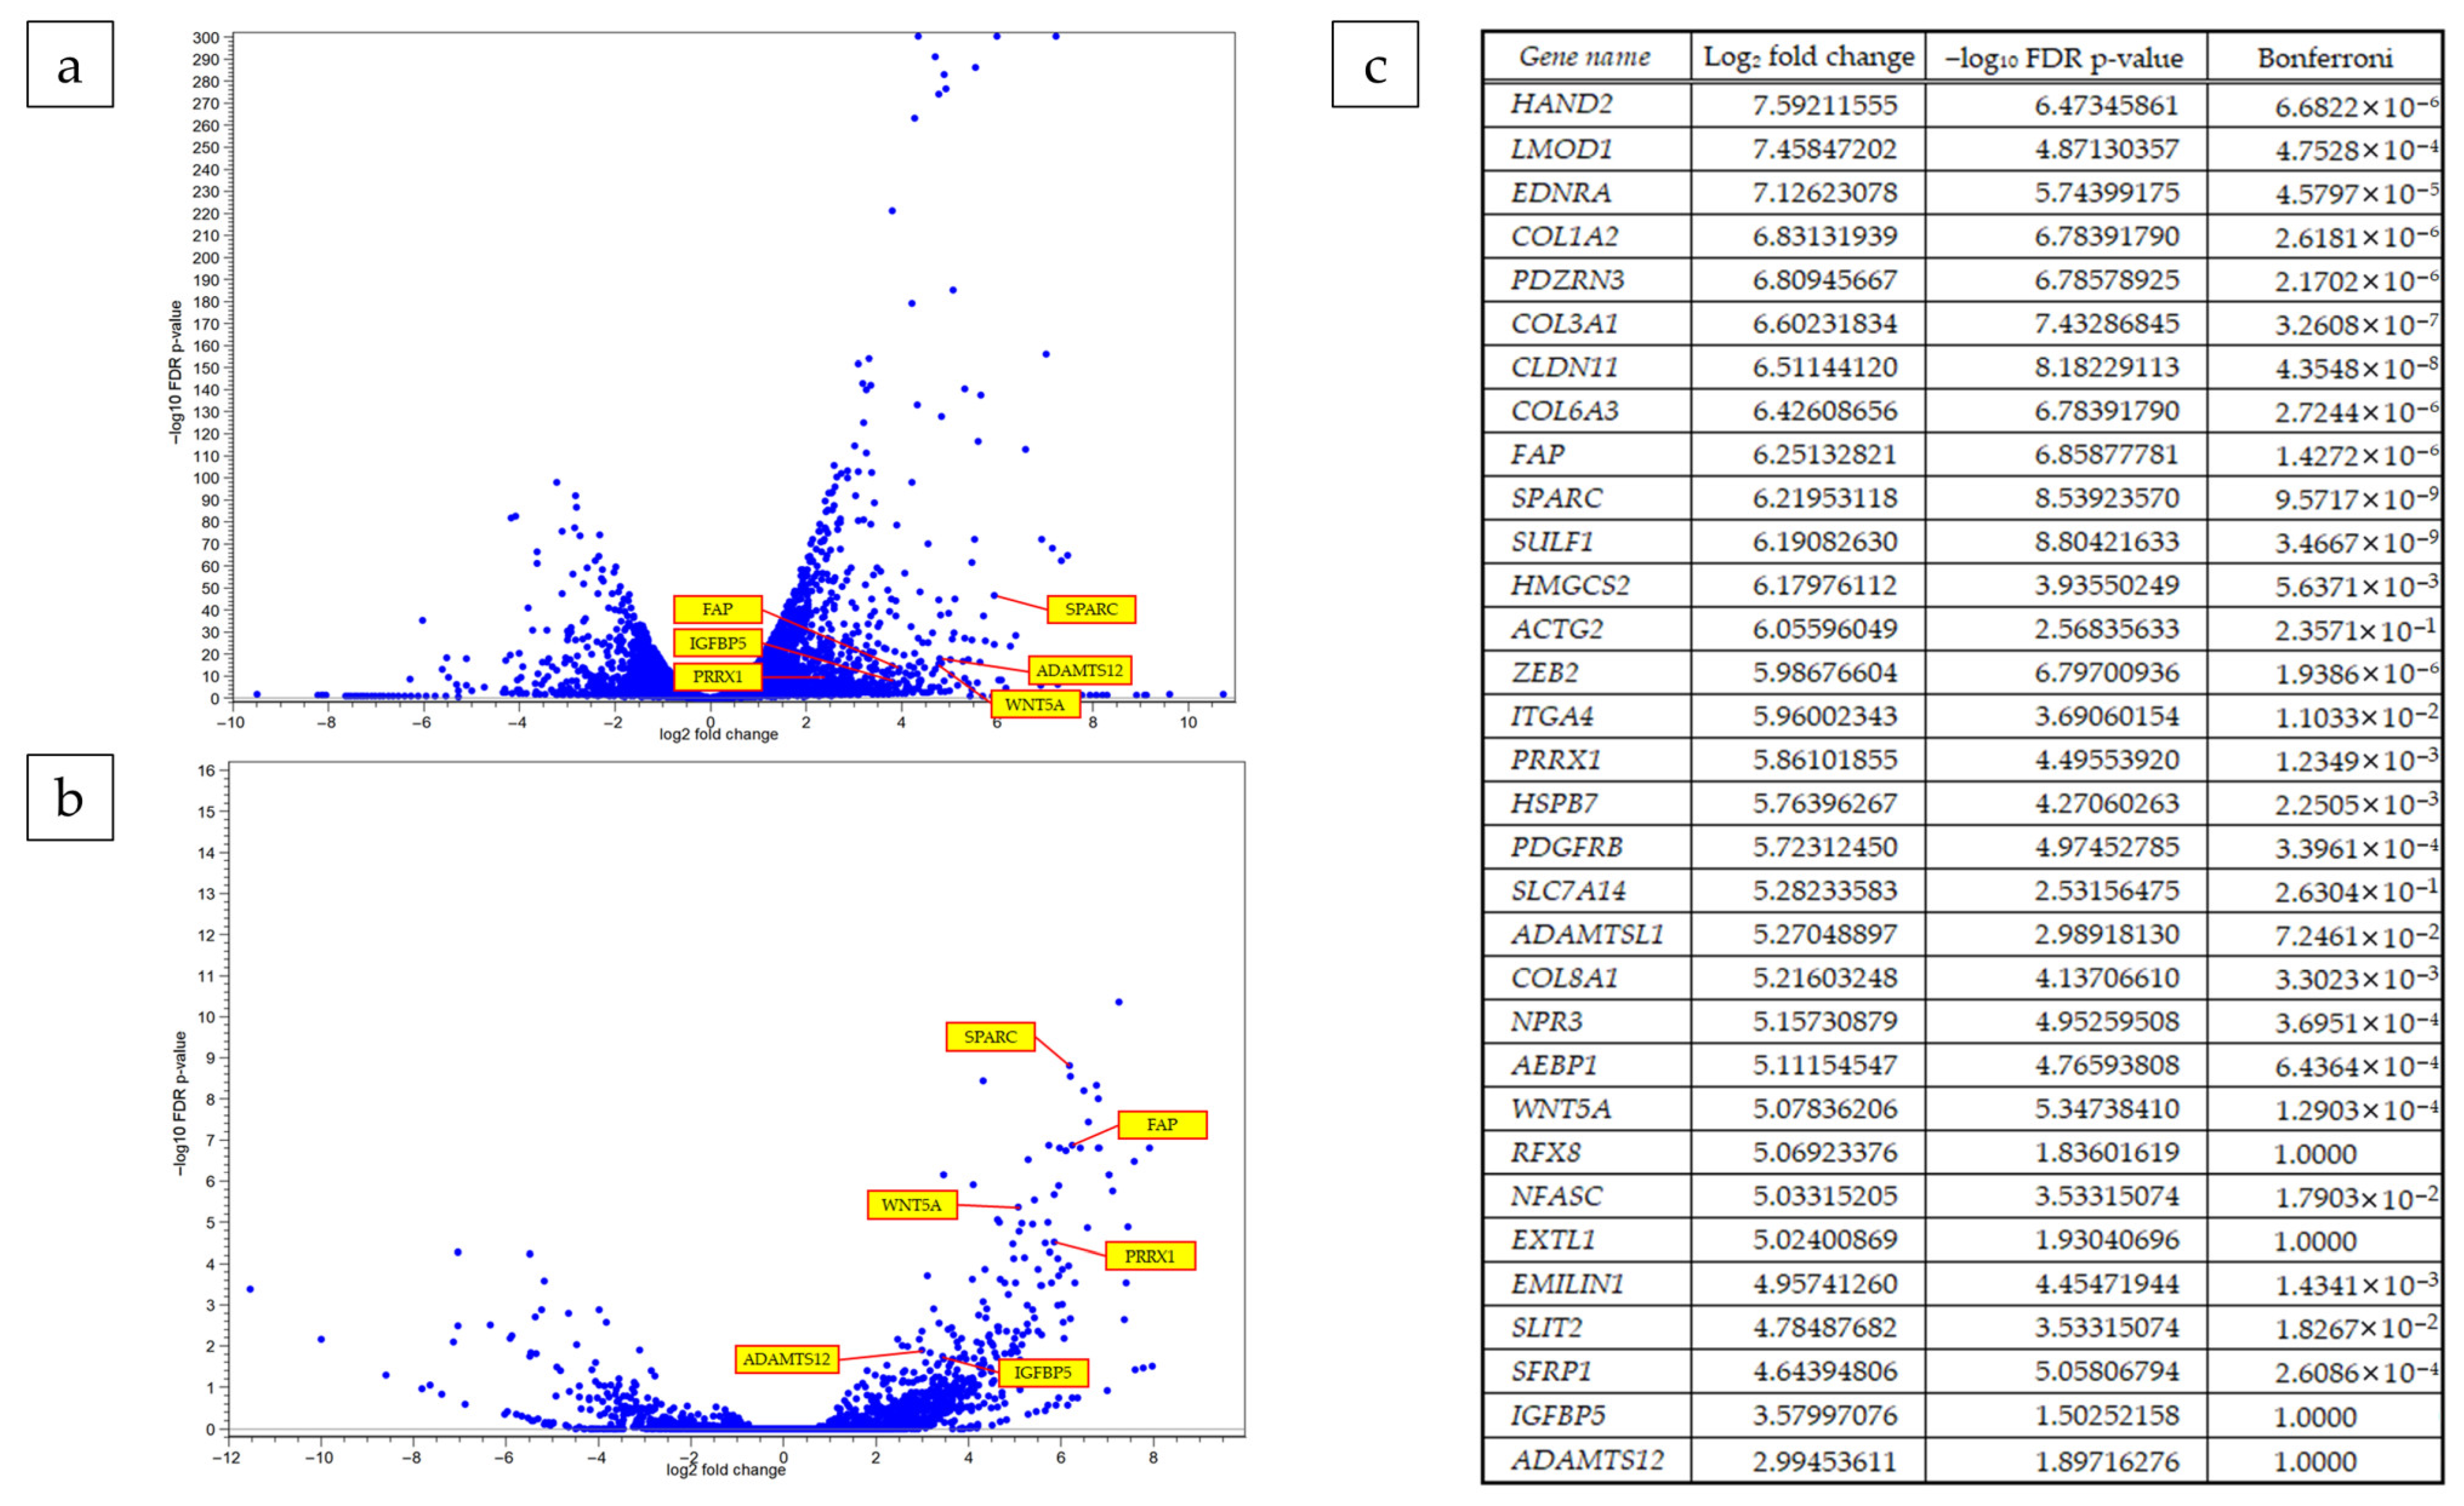Click the ADAMTS12 table row gene cell
Screen dimensions: 2464x1506
(1587, 1460)
